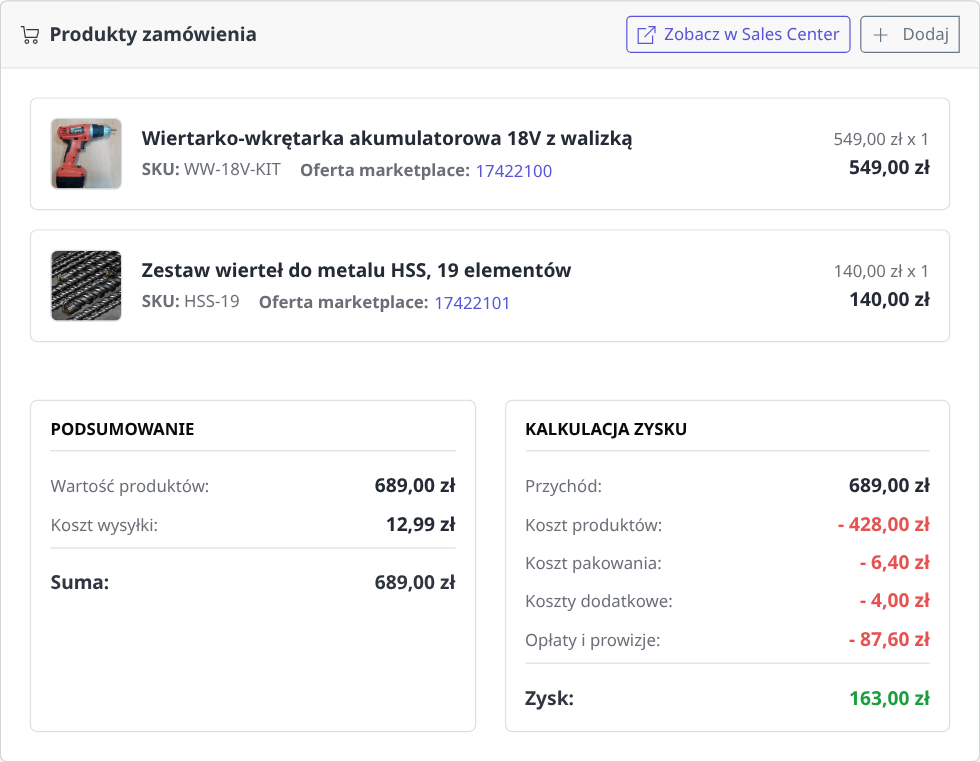Click the Opłaty i prowizje value - 87,60 zł
This screenshot has width=980, height=762.
coord(889,639)
